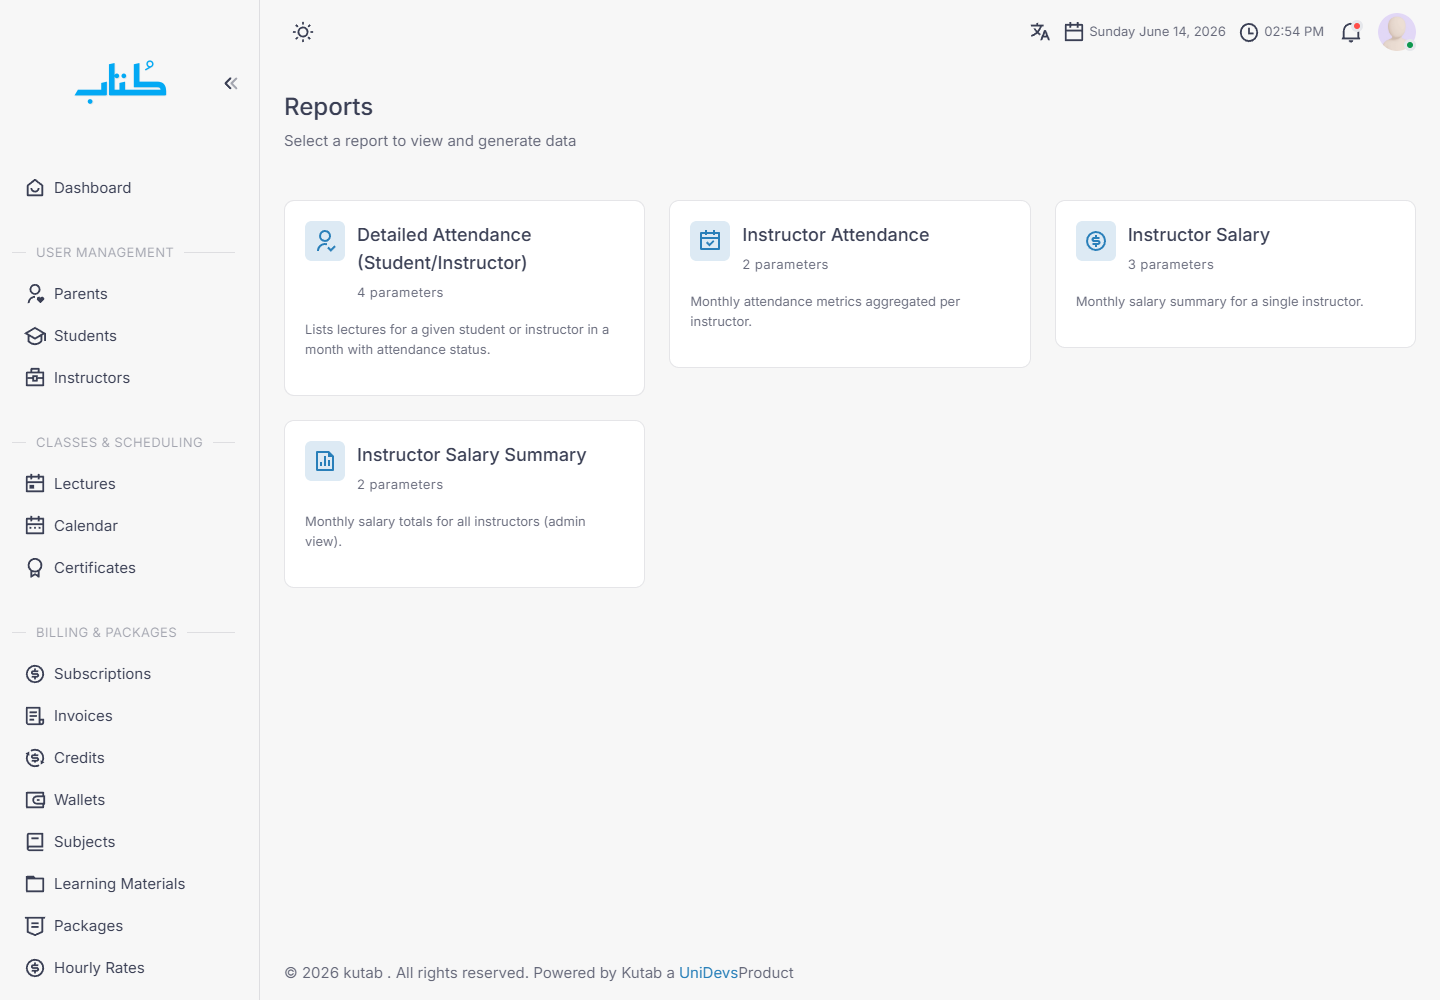Open notifications bell icon
The width and height of the screenshot is (1440, 1000).
(x=1351, y=32)
